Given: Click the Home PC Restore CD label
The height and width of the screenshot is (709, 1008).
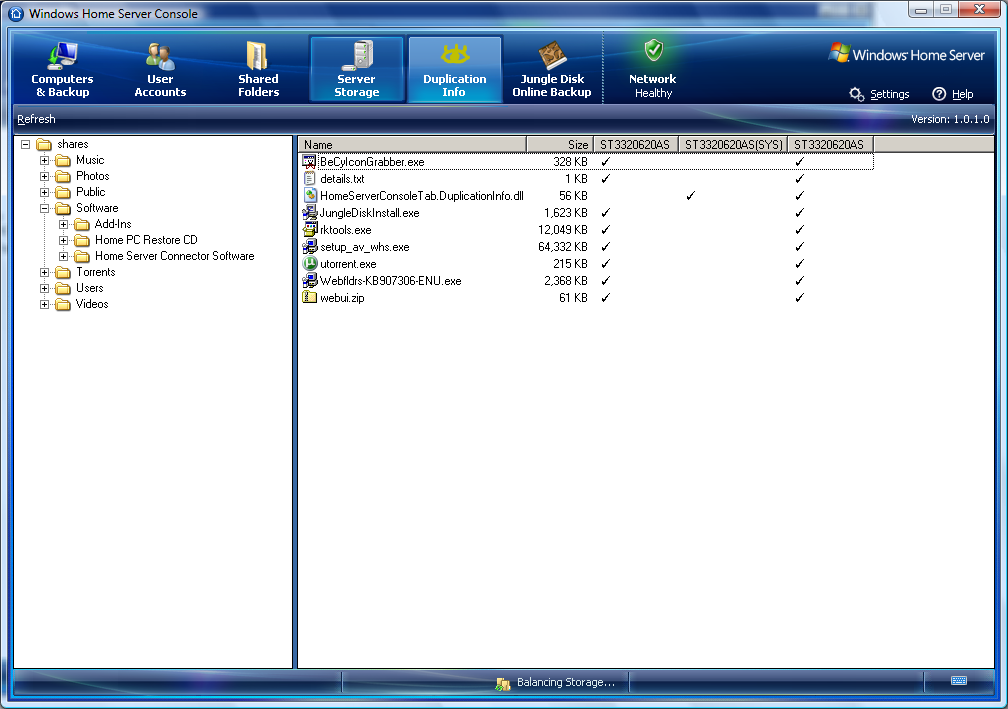Looking at the screenshot, I should tap(146, 240).
